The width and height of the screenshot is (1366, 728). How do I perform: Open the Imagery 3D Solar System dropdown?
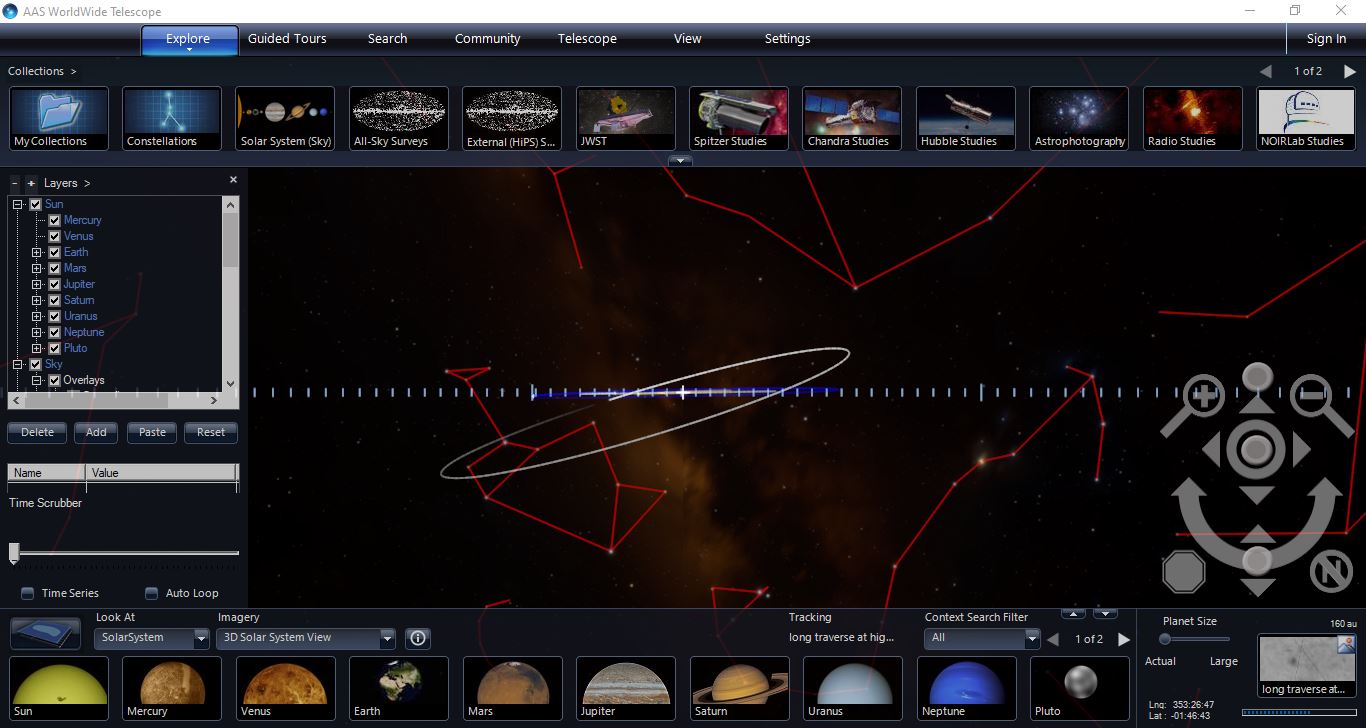pos(307,638)
